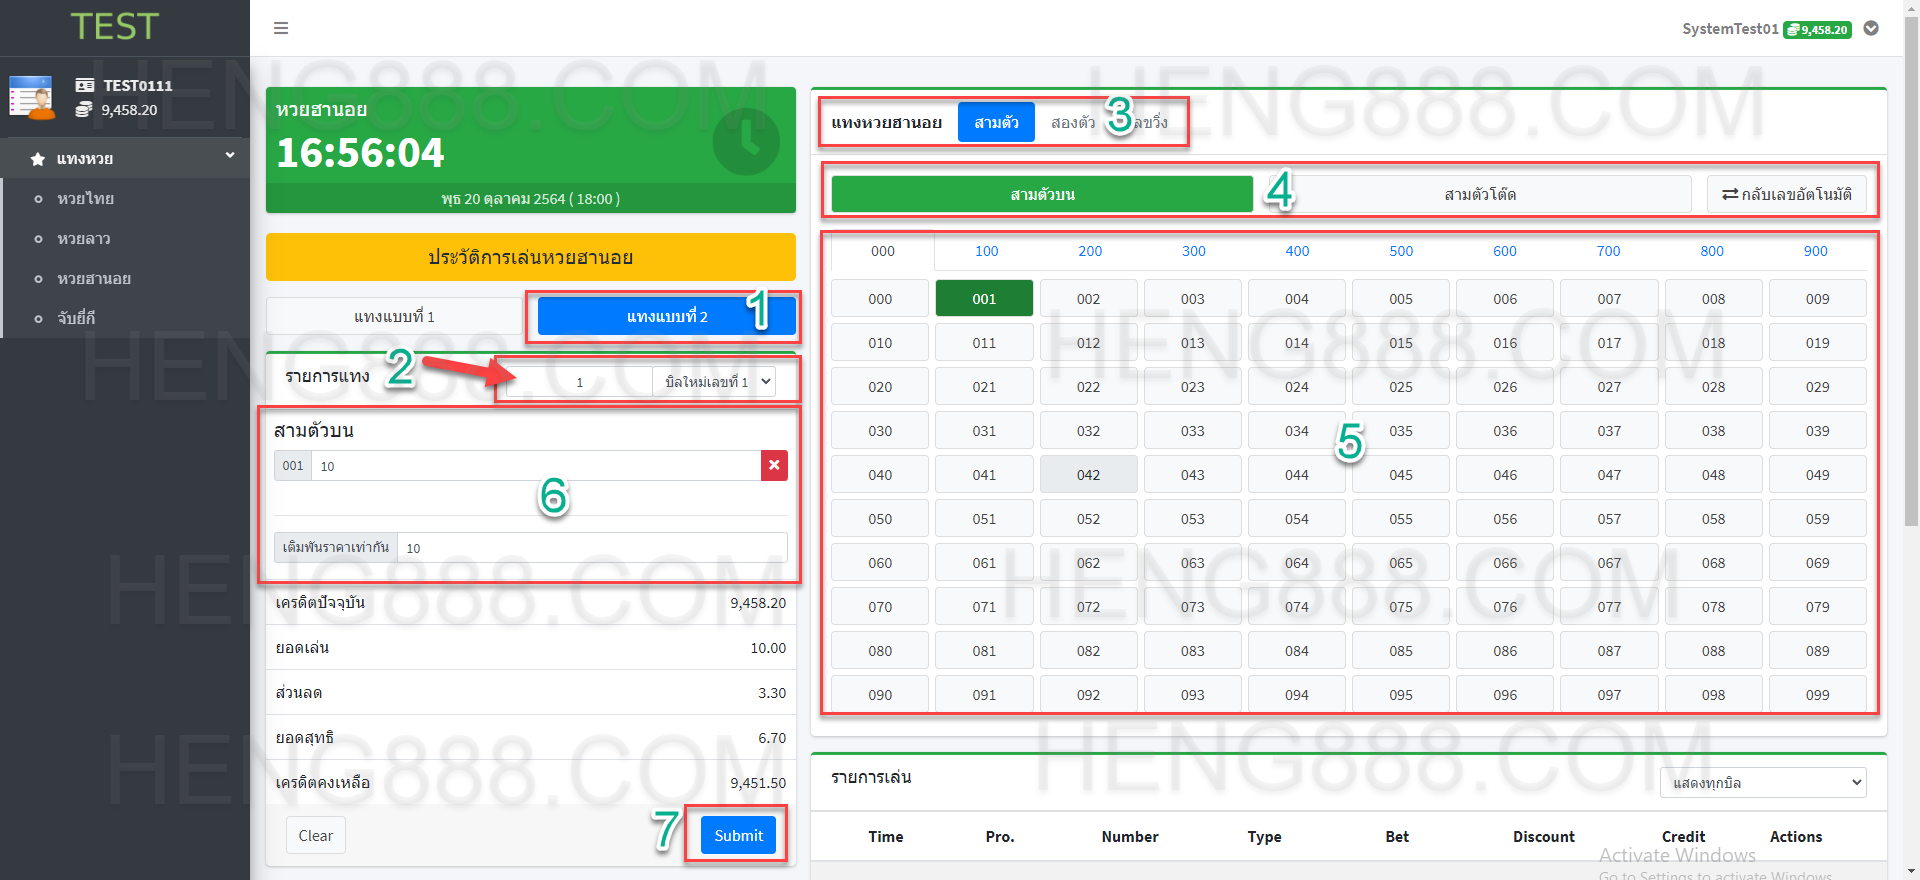Open the บิลใหม่เลขที่ 1 dropdown
The width and height of the screenshot is (1920, 880).
(x=714, y=382)
